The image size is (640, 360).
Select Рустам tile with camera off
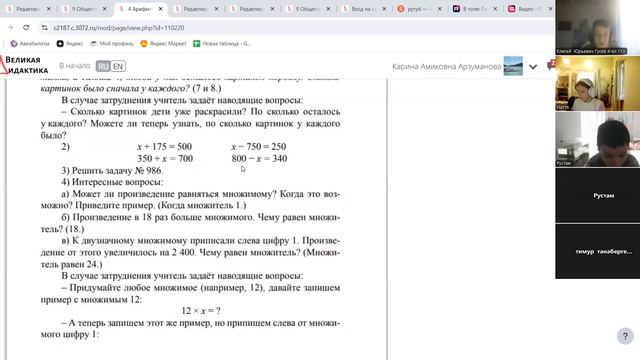pos(597,196)
